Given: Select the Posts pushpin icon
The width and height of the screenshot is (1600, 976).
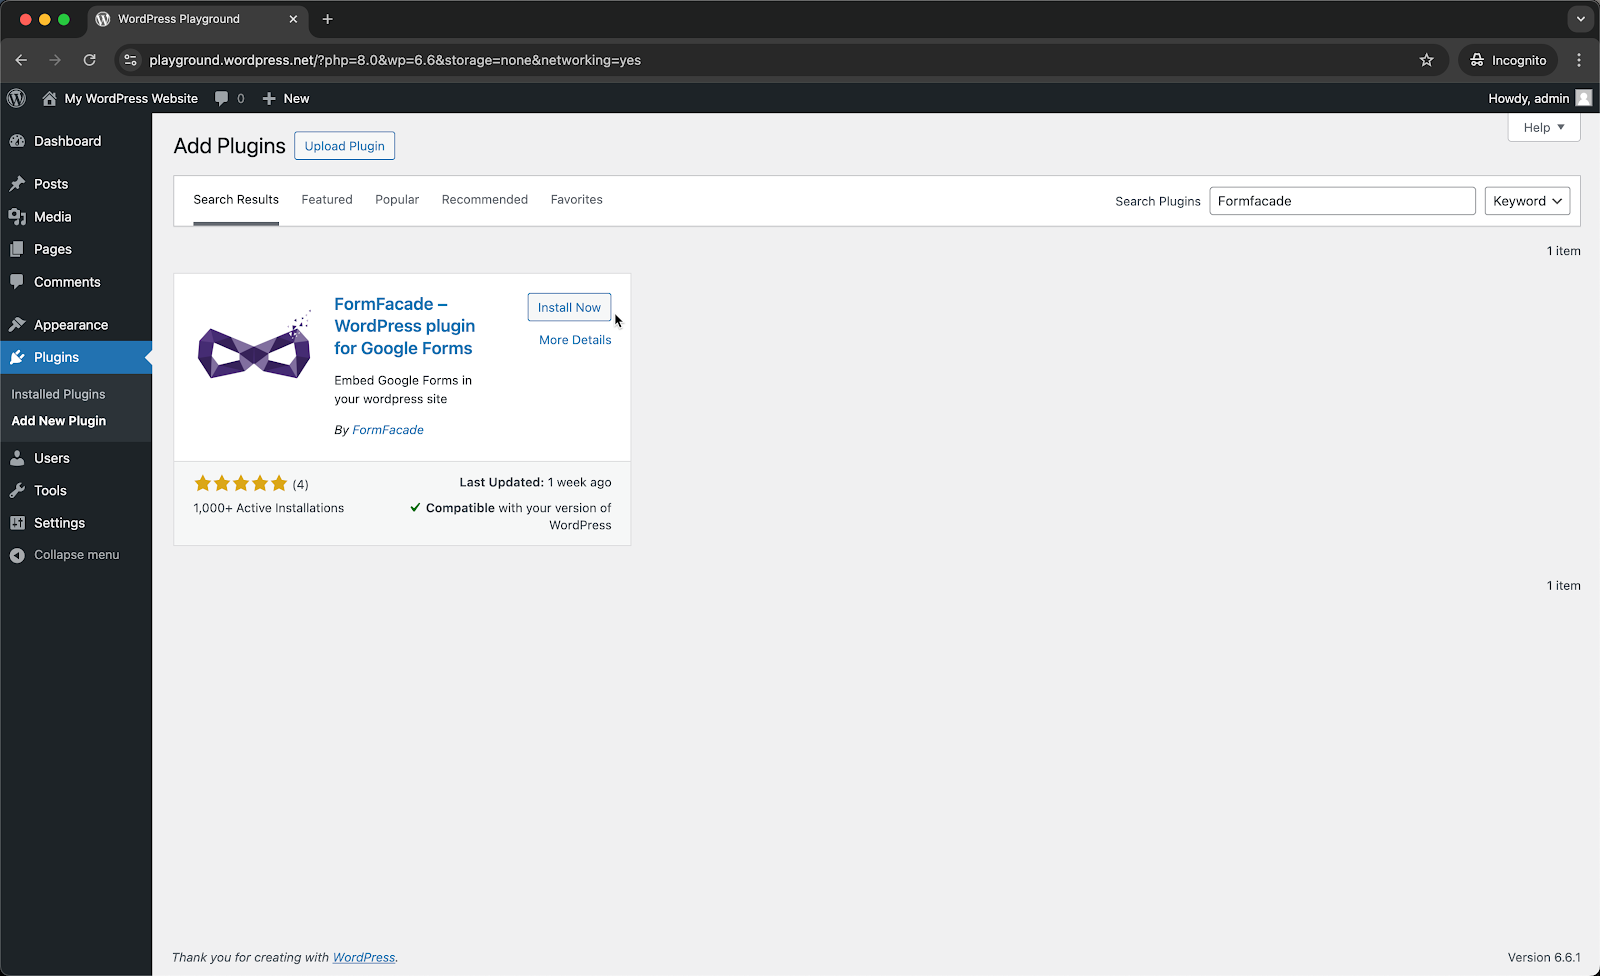Looking at the screenshot, I should (20, 183).
